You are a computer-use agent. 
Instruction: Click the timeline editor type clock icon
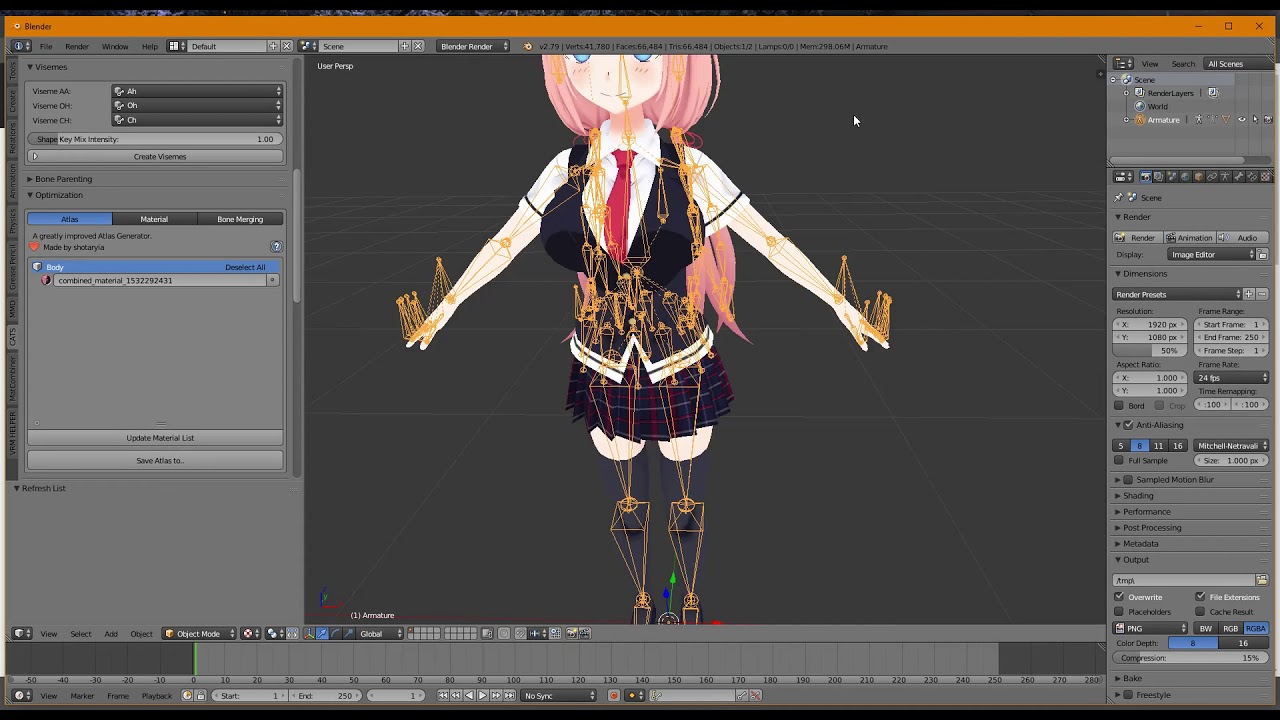coord(20,696)
